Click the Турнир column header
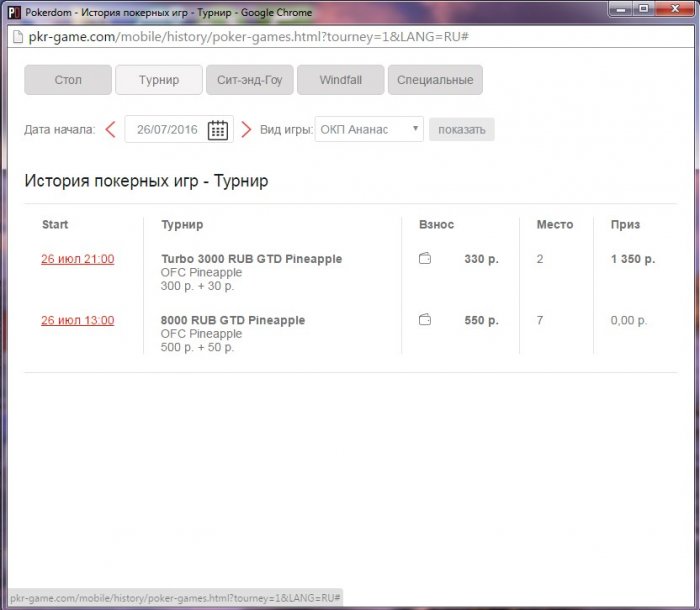This screenshot has height=610, width=700. (182, 225)
